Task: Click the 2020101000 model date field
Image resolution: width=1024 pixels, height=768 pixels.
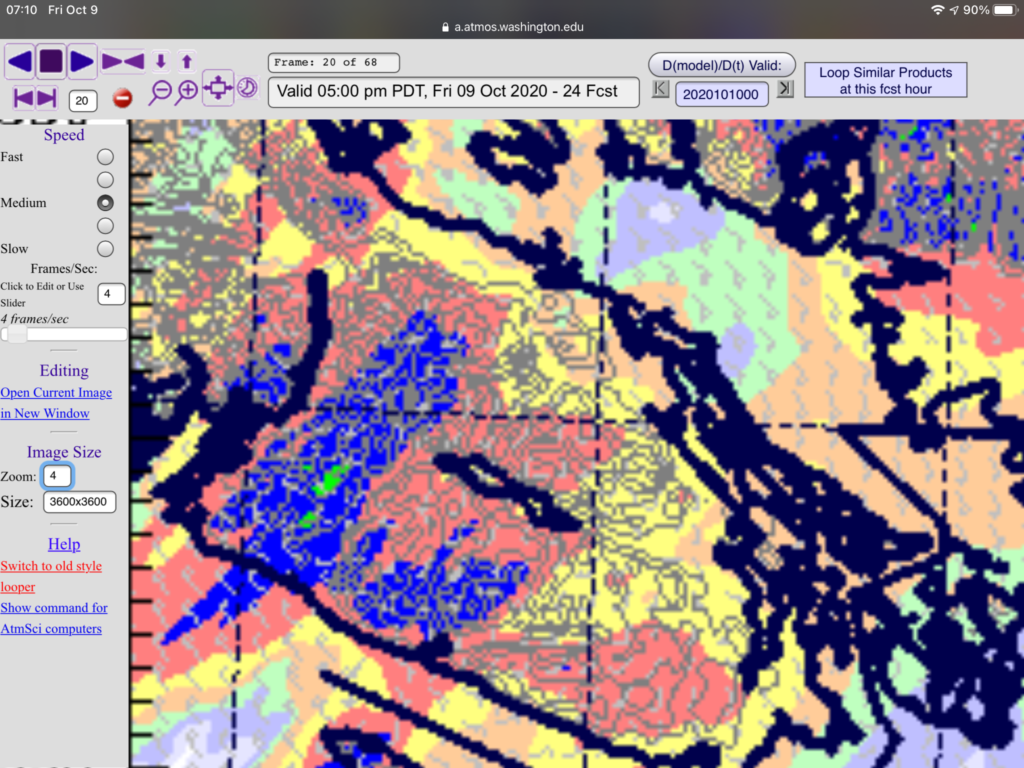Action: [721, 94]
